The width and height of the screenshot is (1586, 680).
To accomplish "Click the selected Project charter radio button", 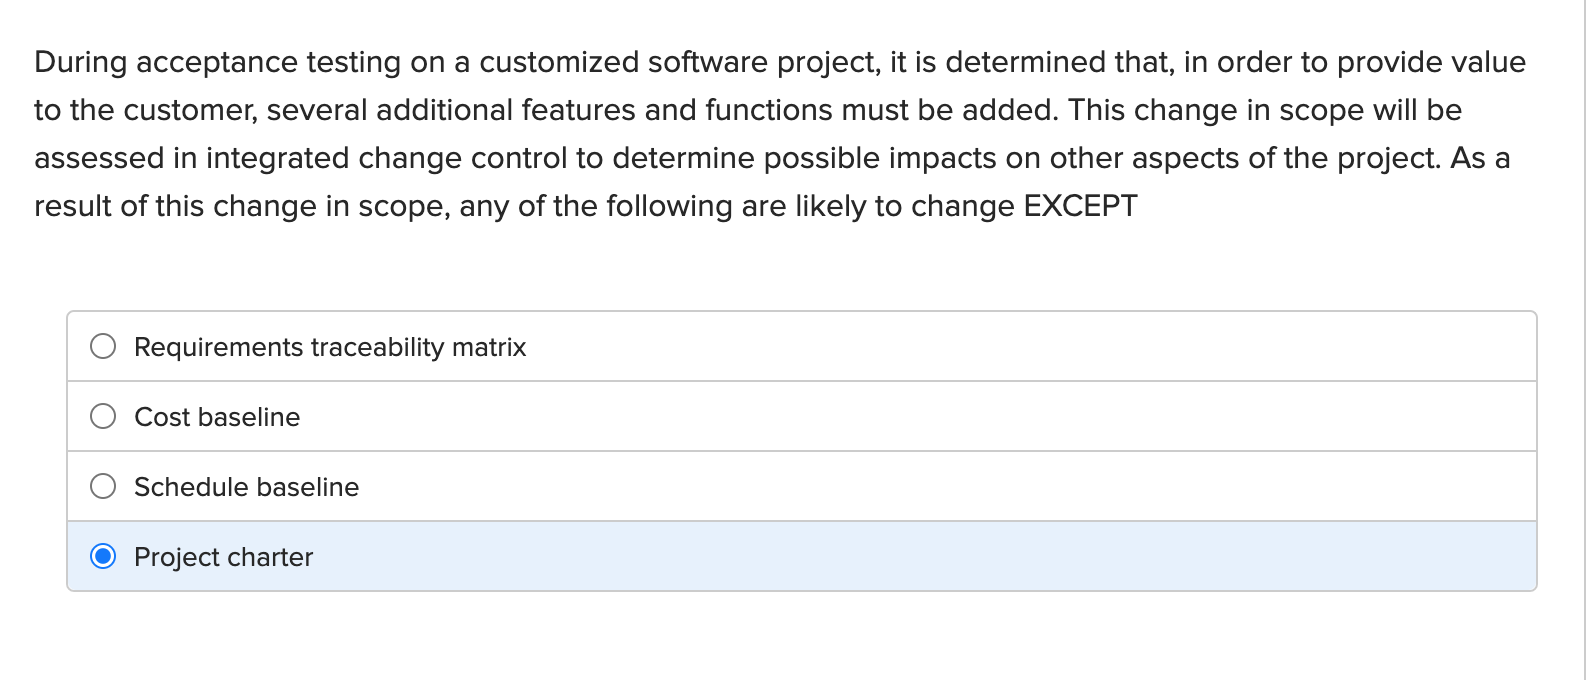I will (103, 556).
